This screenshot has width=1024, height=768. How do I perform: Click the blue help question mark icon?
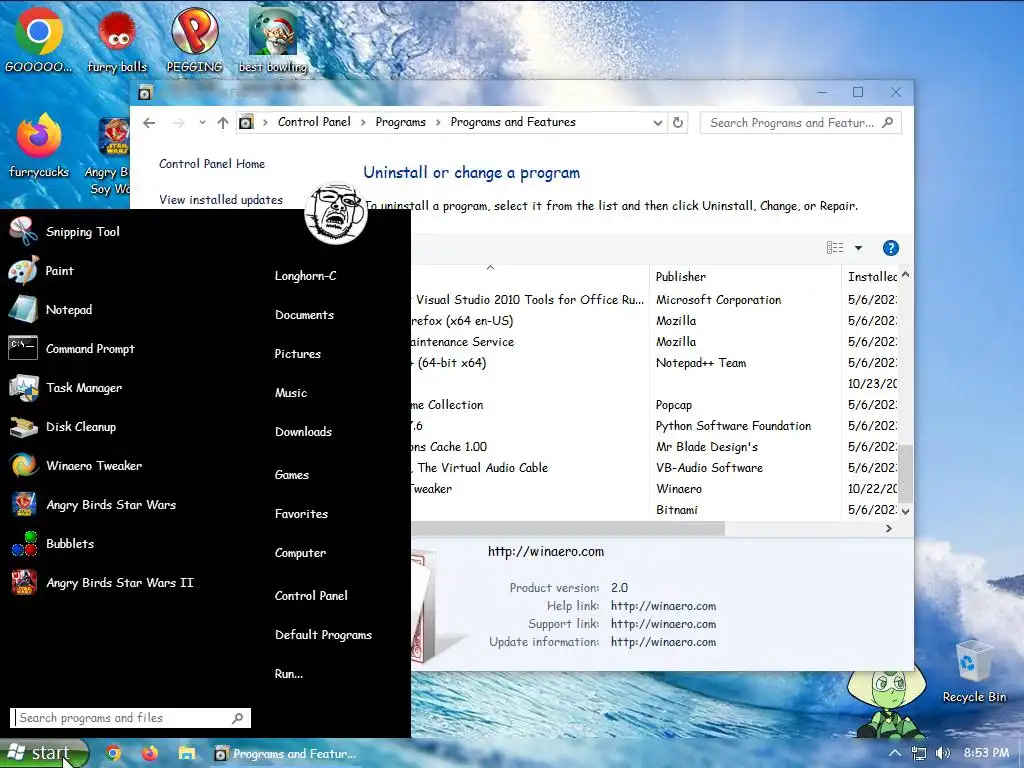pos(890,248)
